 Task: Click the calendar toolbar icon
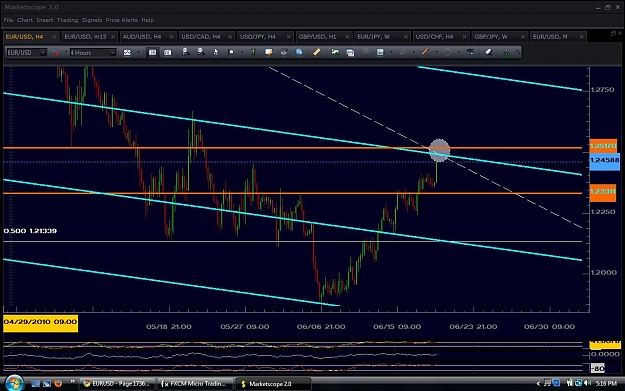click(x=350, y=52)
